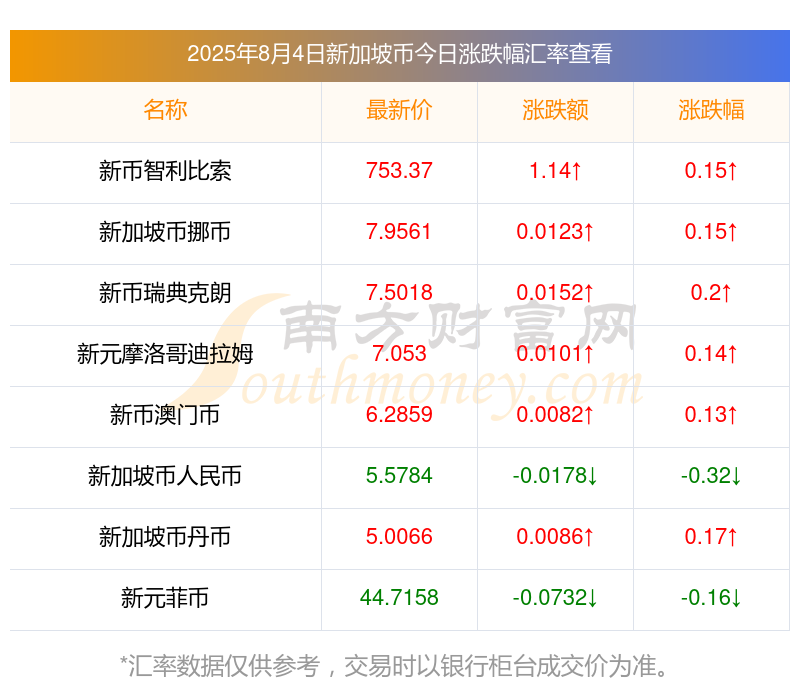Click the percentage value '0.13↑'
Viewport: 800px width, 698px height.
[711, 414]
